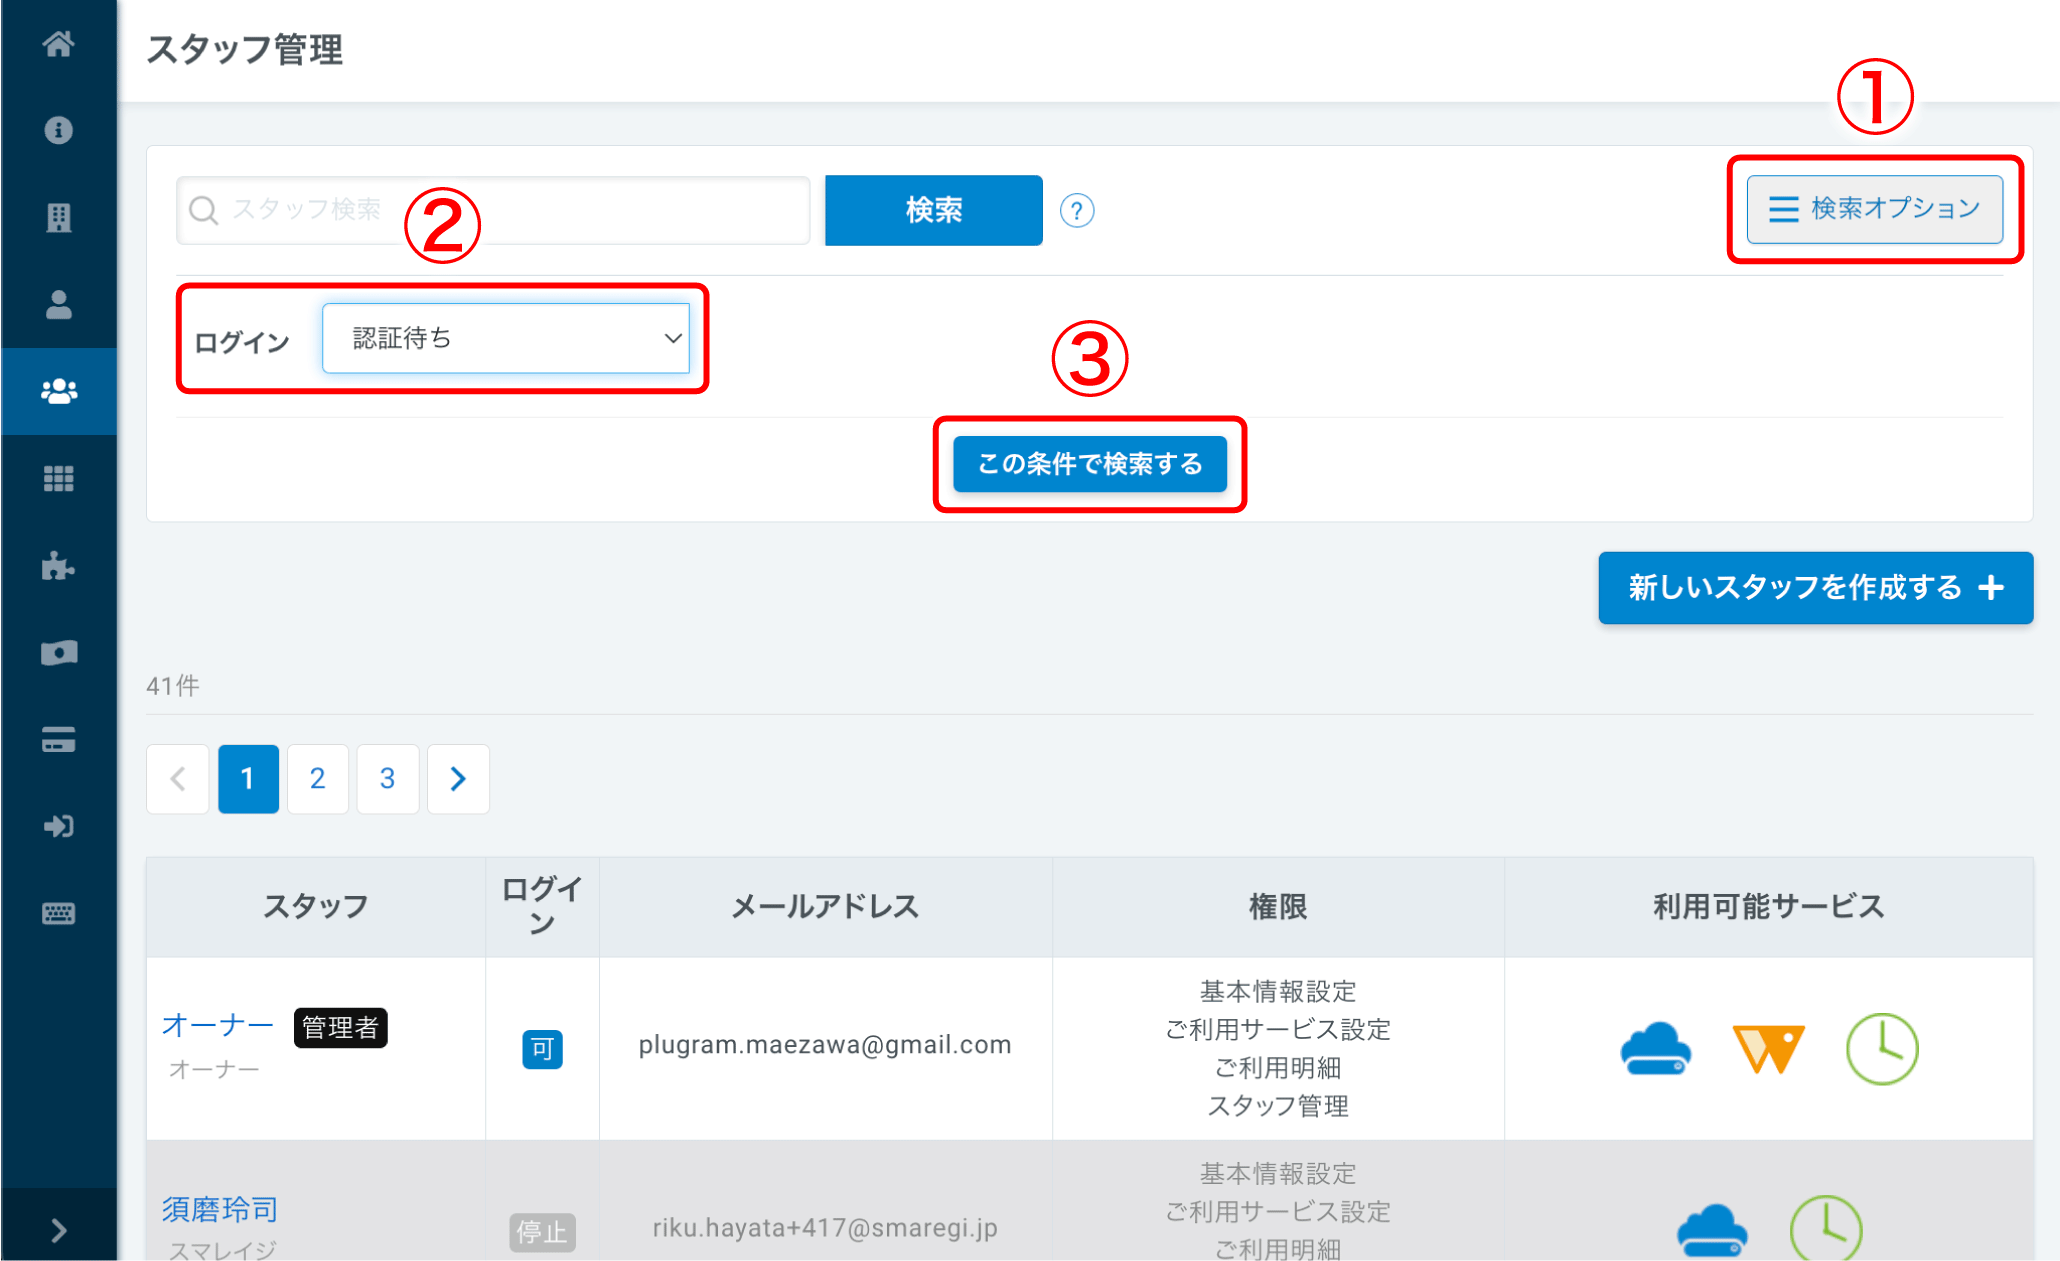This screenshot has width=2060, height=1261.
Task: Click next page arrow in pagination
Action: coord(458,779)
